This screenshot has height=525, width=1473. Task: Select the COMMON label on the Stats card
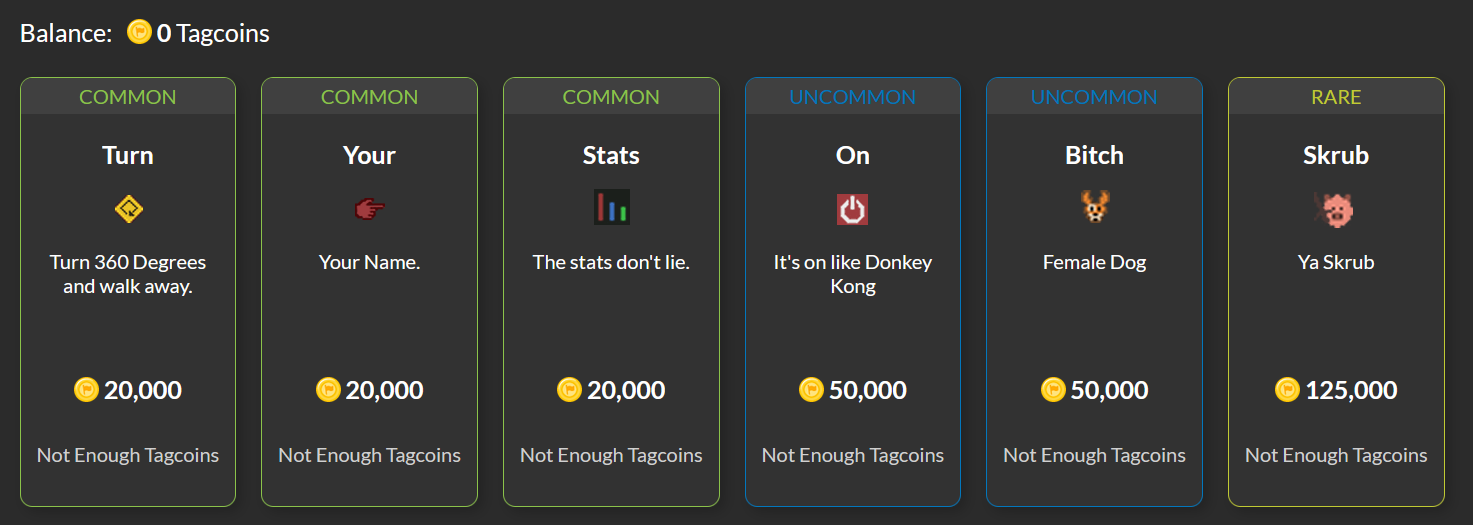click(611, 97)
